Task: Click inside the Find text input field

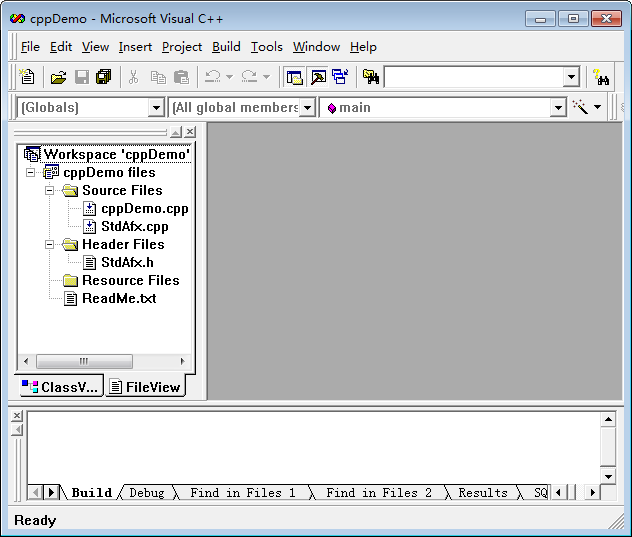Action: pyautogui.click(x=474, y=77)
